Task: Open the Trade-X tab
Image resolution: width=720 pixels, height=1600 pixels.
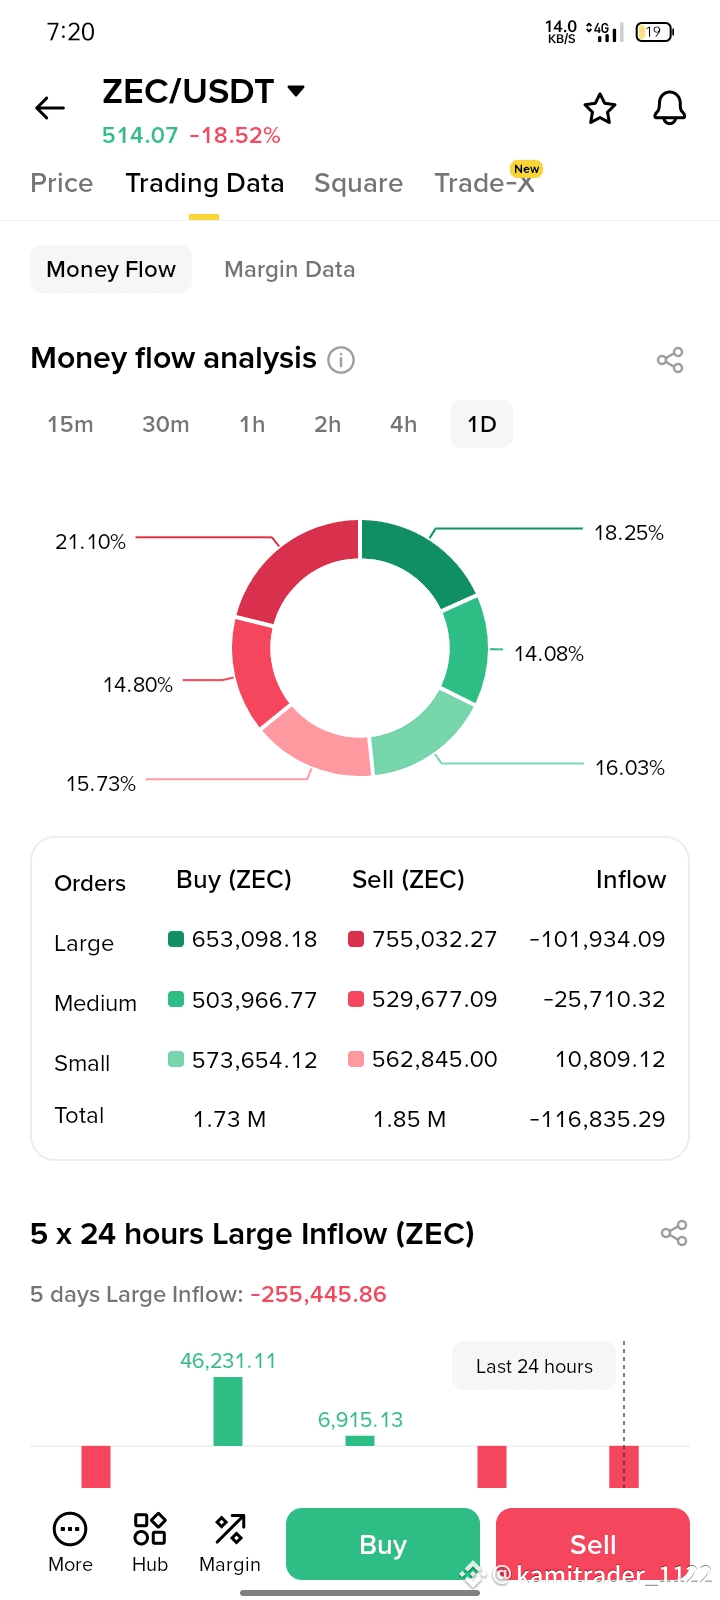Action: pos(484,183)
